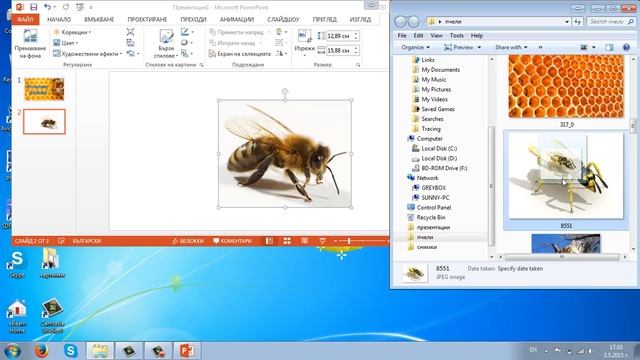Image resolution: width=640 pixels, height=360 pixels.
Task: Switch to the НАЧАЛО tab
Action: tap(59, 19)
